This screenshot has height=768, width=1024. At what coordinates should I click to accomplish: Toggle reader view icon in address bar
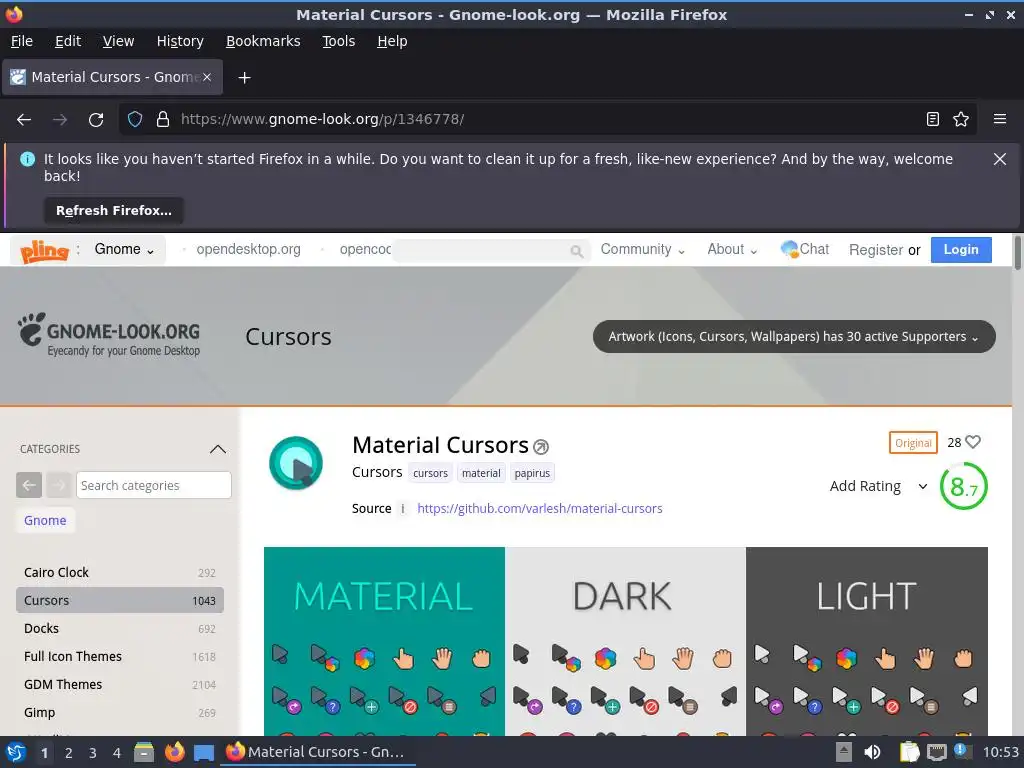[933, 120]
